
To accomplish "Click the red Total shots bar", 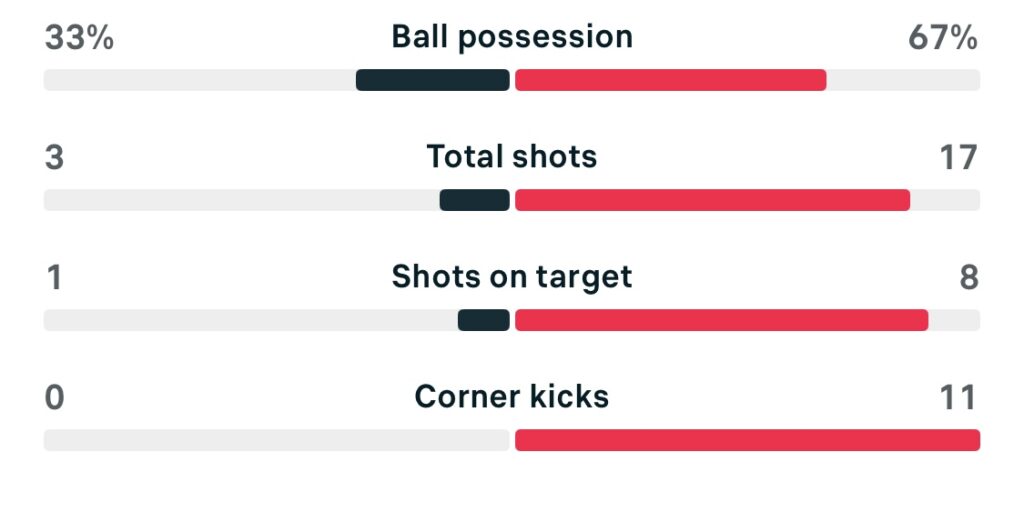I will pyautogui.click(x=712, y=200).
